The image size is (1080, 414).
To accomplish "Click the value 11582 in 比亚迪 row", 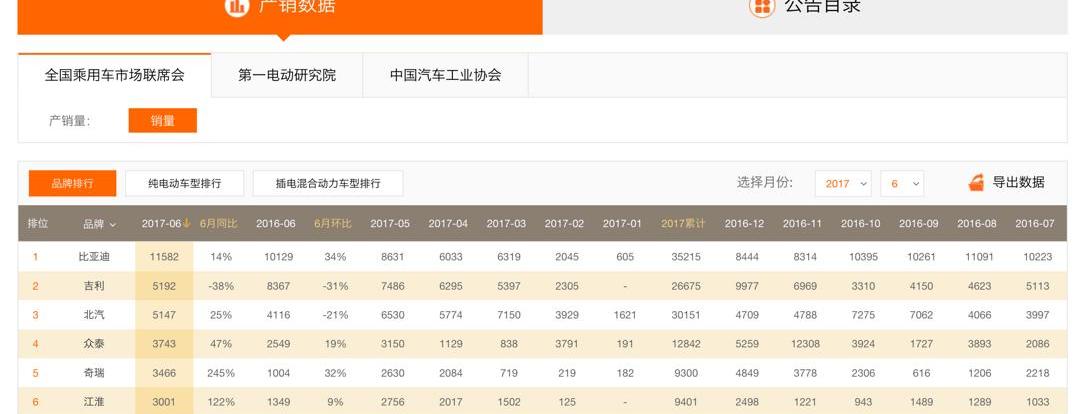I will point(164,257).
